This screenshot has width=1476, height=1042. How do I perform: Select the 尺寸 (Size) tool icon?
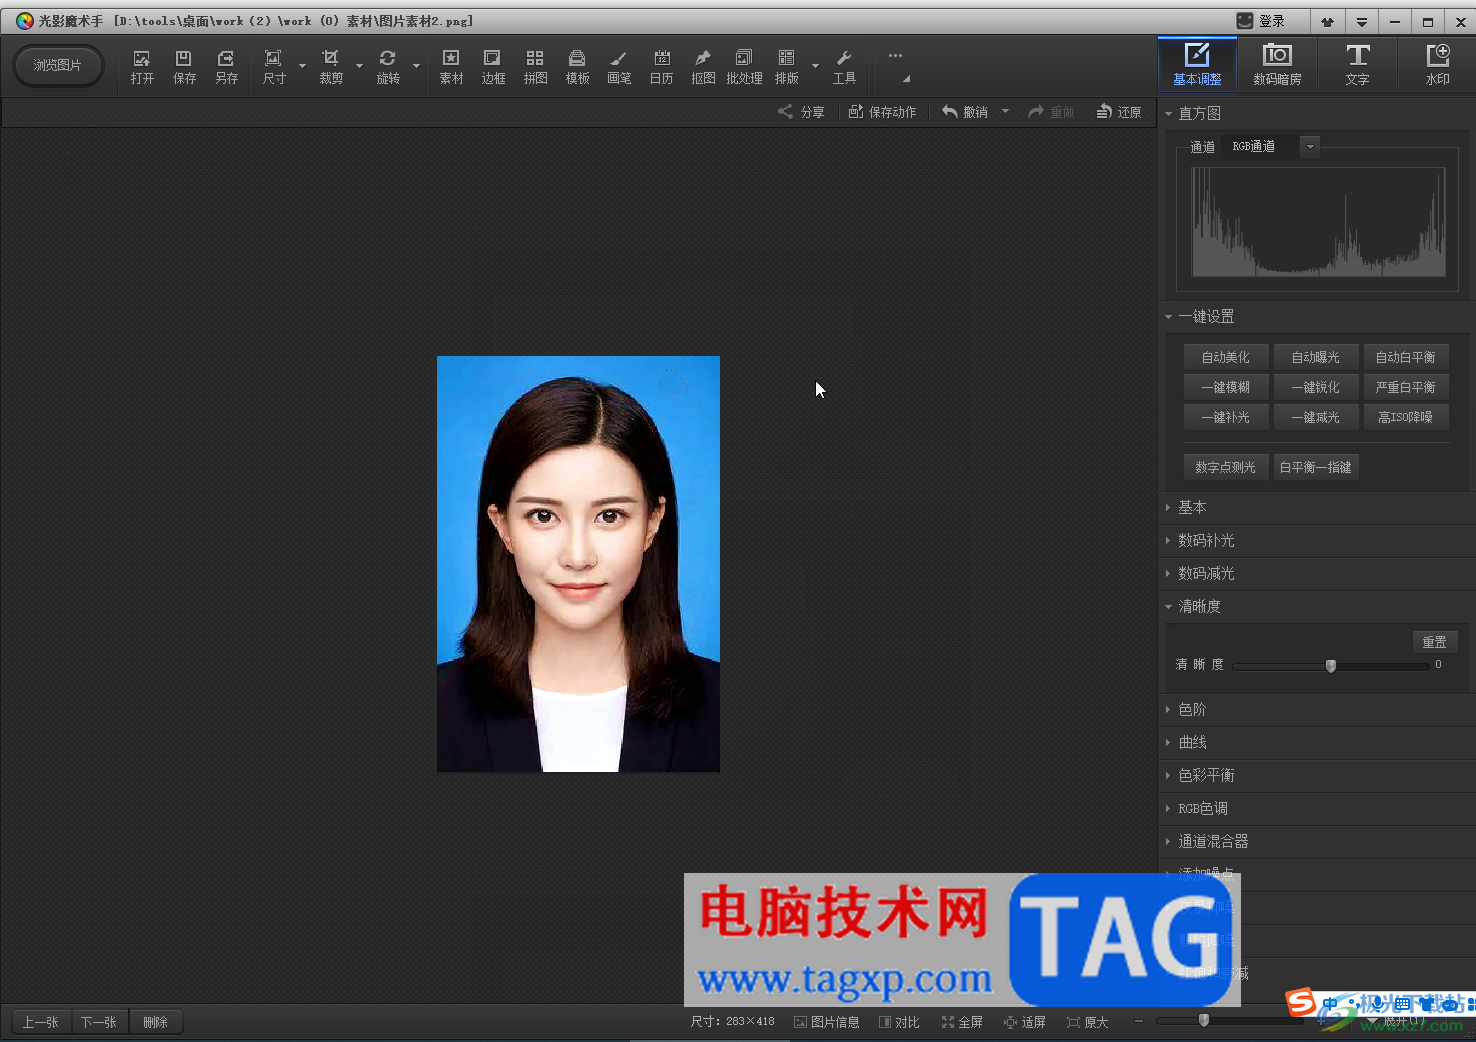[x=274, y=67]
